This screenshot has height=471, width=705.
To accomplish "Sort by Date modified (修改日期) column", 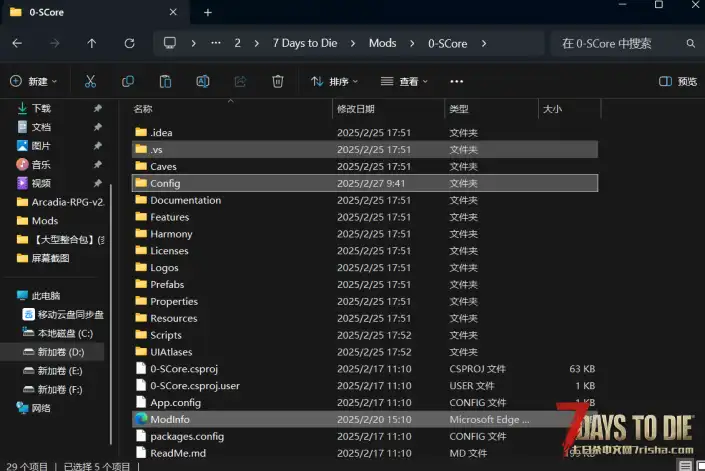I will pos(356,109).
